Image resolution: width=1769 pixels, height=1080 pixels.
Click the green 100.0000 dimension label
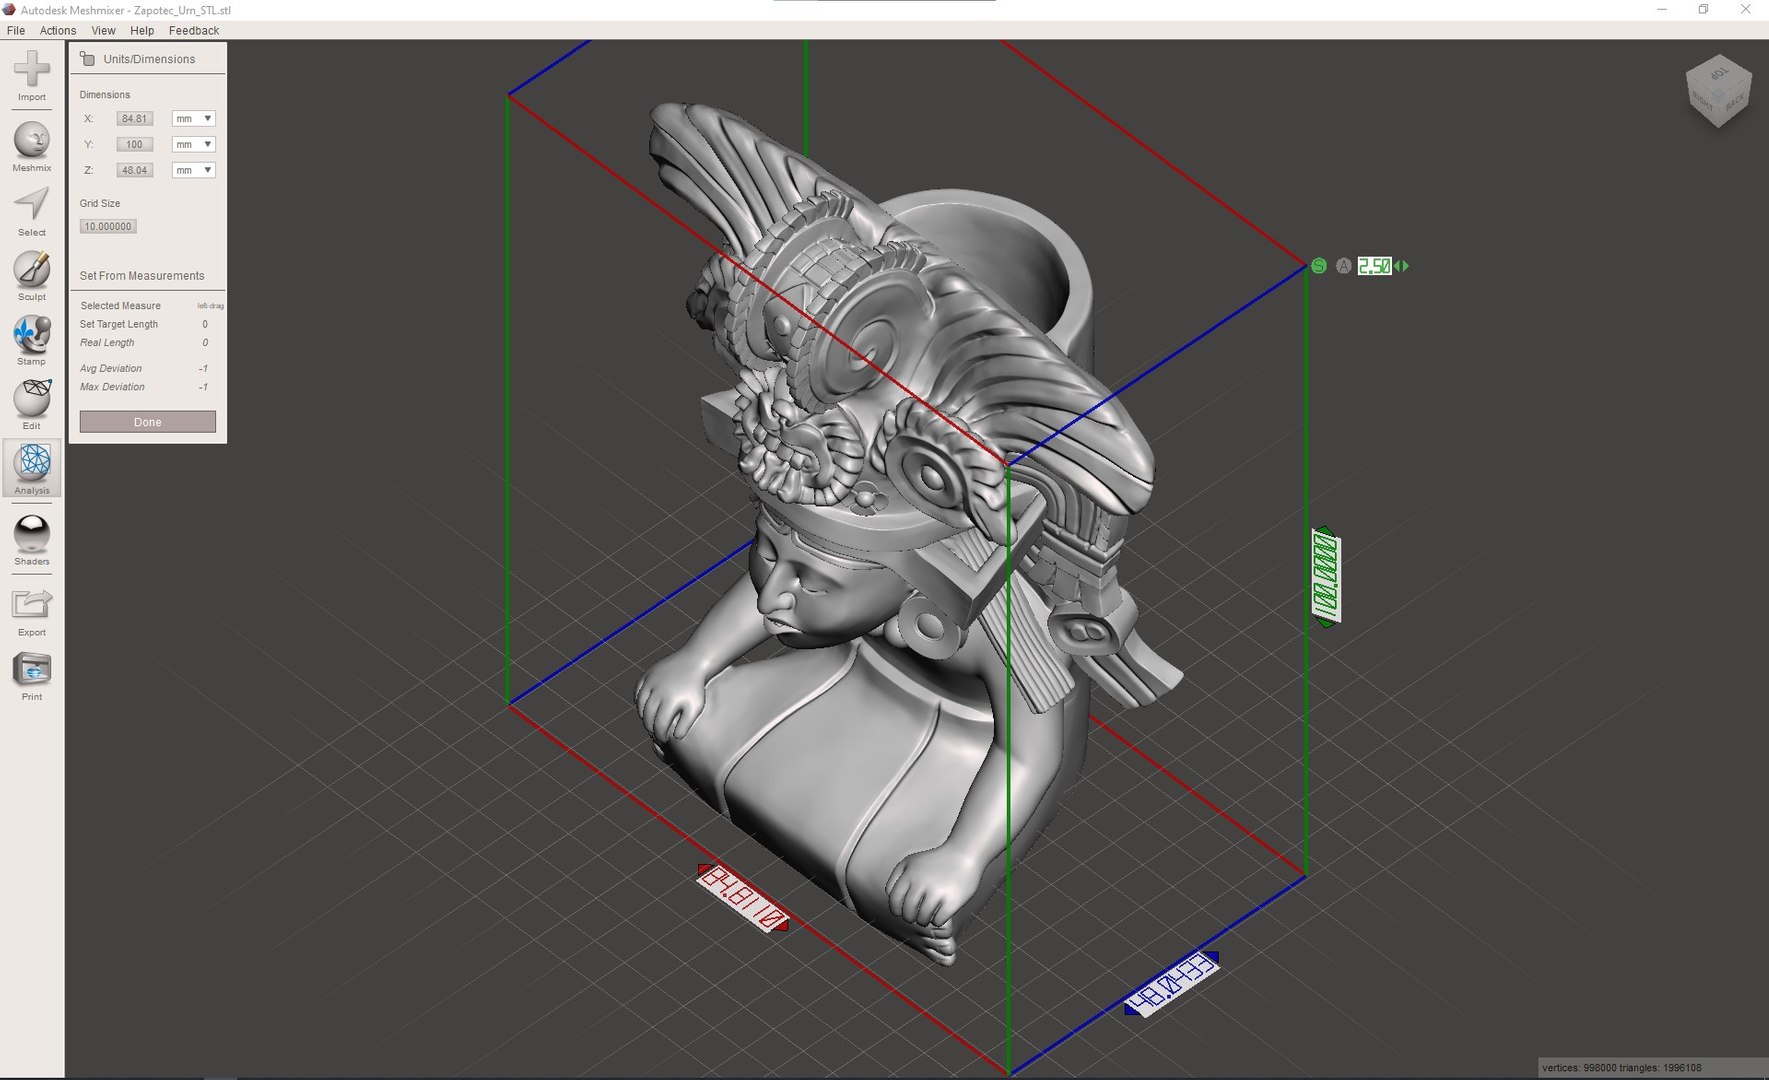click(x=1326, y=577)
